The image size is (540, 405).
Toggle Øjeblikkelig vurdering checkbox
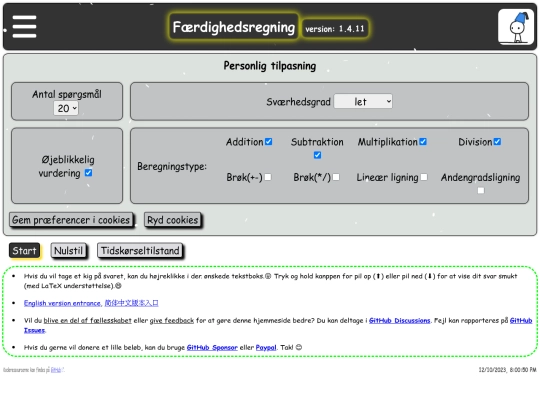coord(89,173)
